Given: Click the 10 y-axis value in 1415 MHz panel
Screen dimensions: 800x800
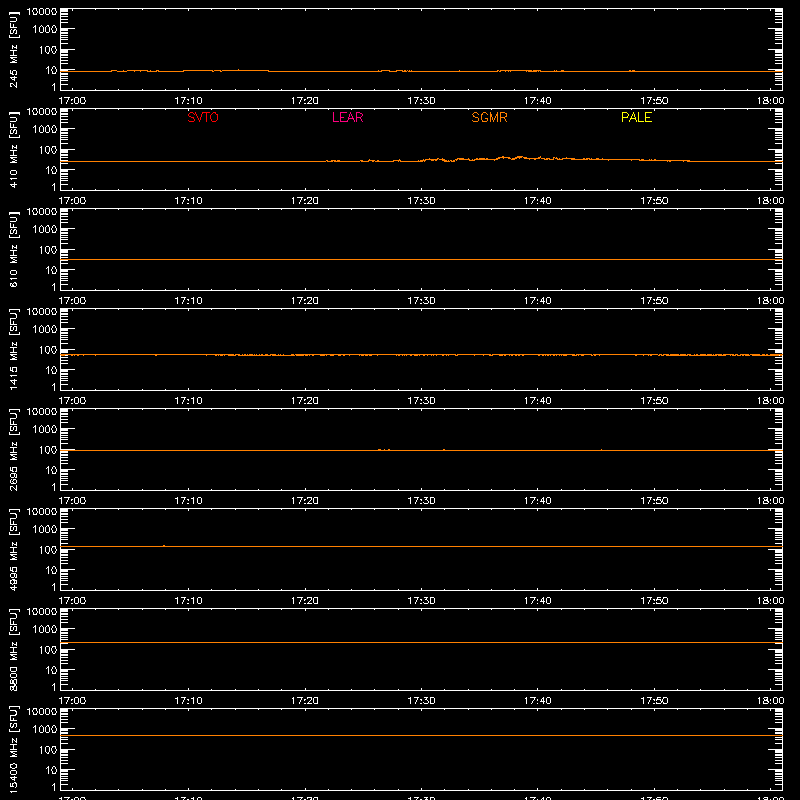Looking at the screenshot, I should coord(51,370).
